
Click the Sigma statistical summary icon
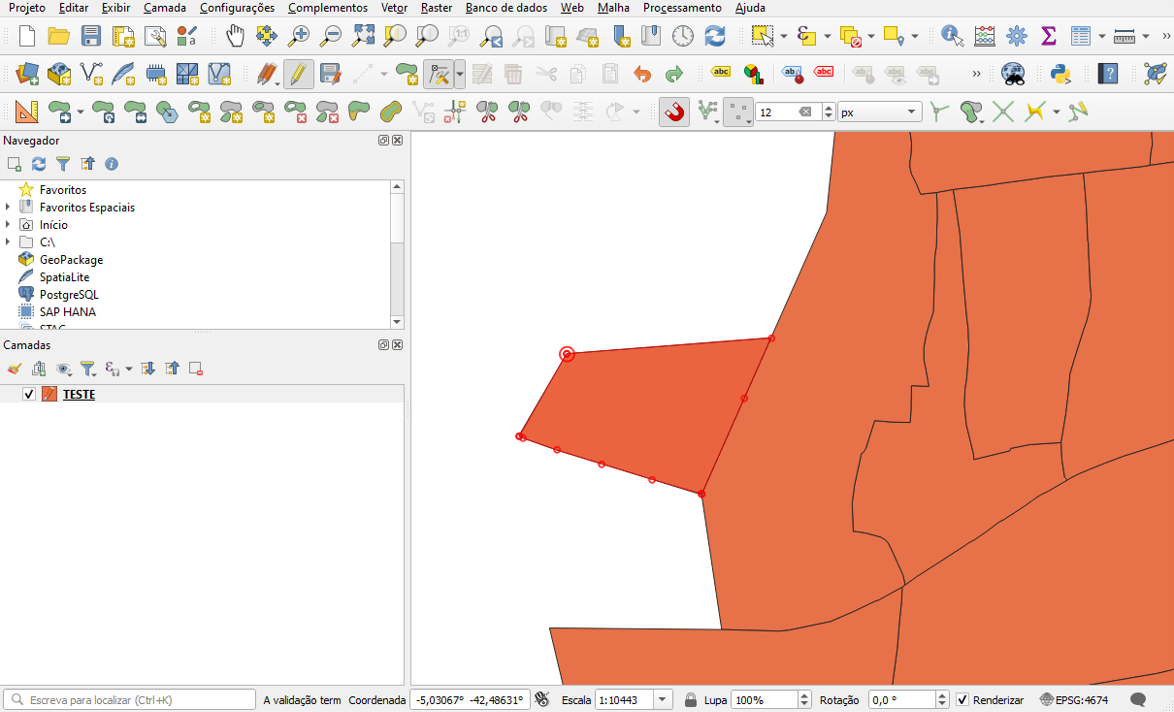tap(1048, 37)
